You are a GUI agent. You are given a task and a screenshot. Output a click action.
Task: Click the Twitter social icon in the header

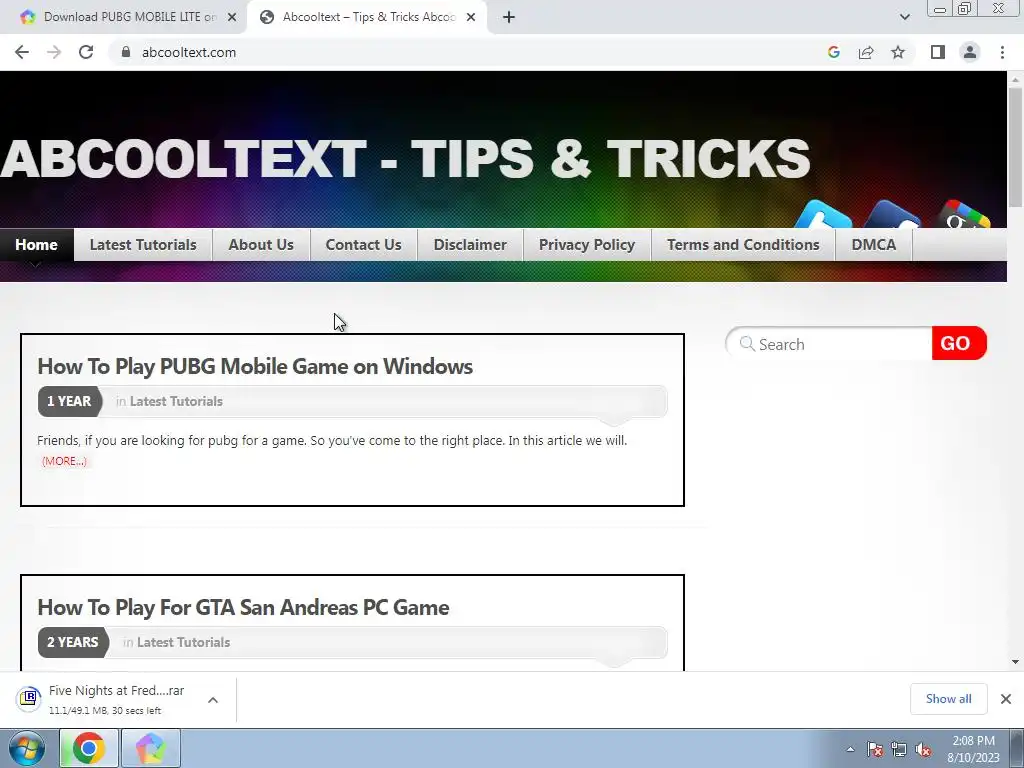click(824, 216)
